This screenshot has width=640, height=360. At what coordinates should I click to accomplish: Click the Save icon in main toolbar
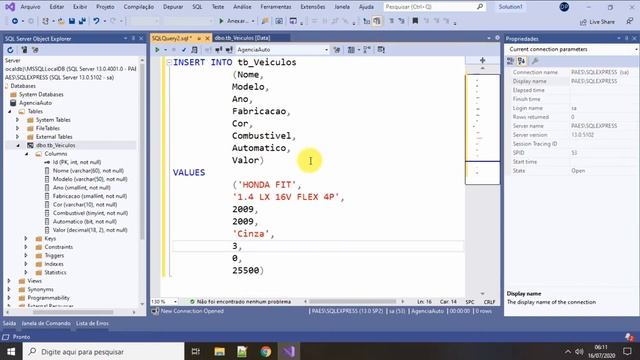72,21
